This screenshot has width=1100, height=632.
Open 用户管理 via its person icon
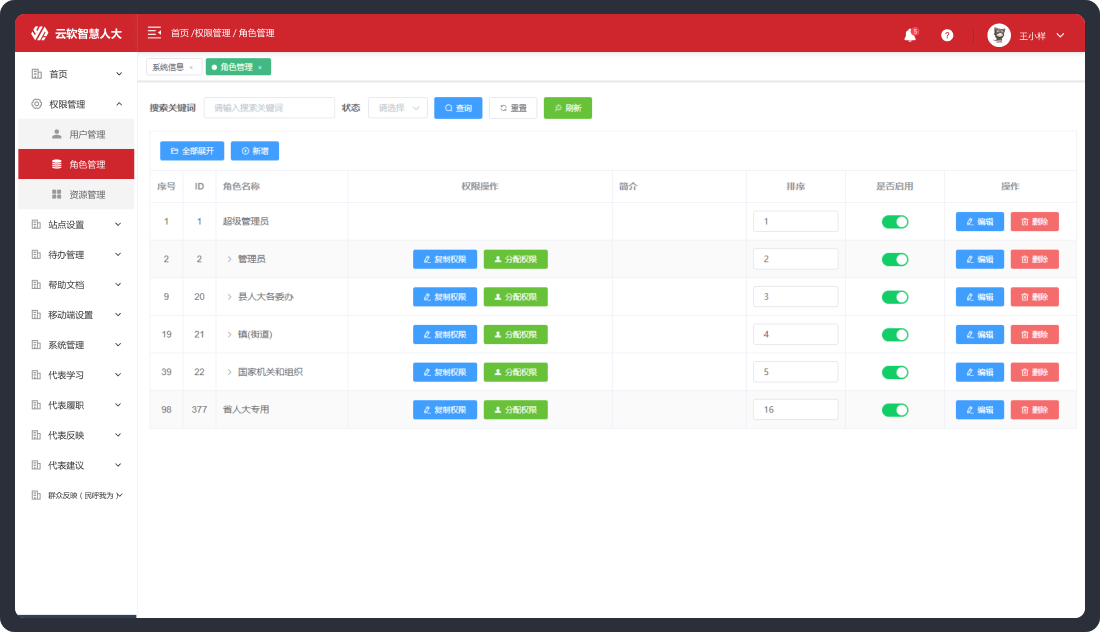[55, 133]
